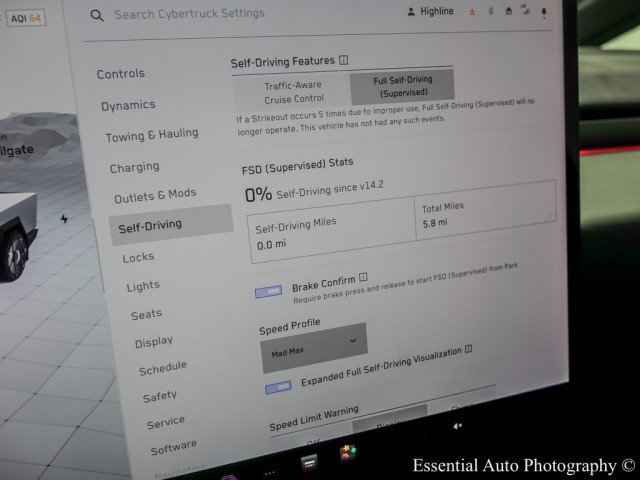Tap the Search Cybertruck Settings field
This screenshot has width=640, height=480.
[x=189, y=14]
